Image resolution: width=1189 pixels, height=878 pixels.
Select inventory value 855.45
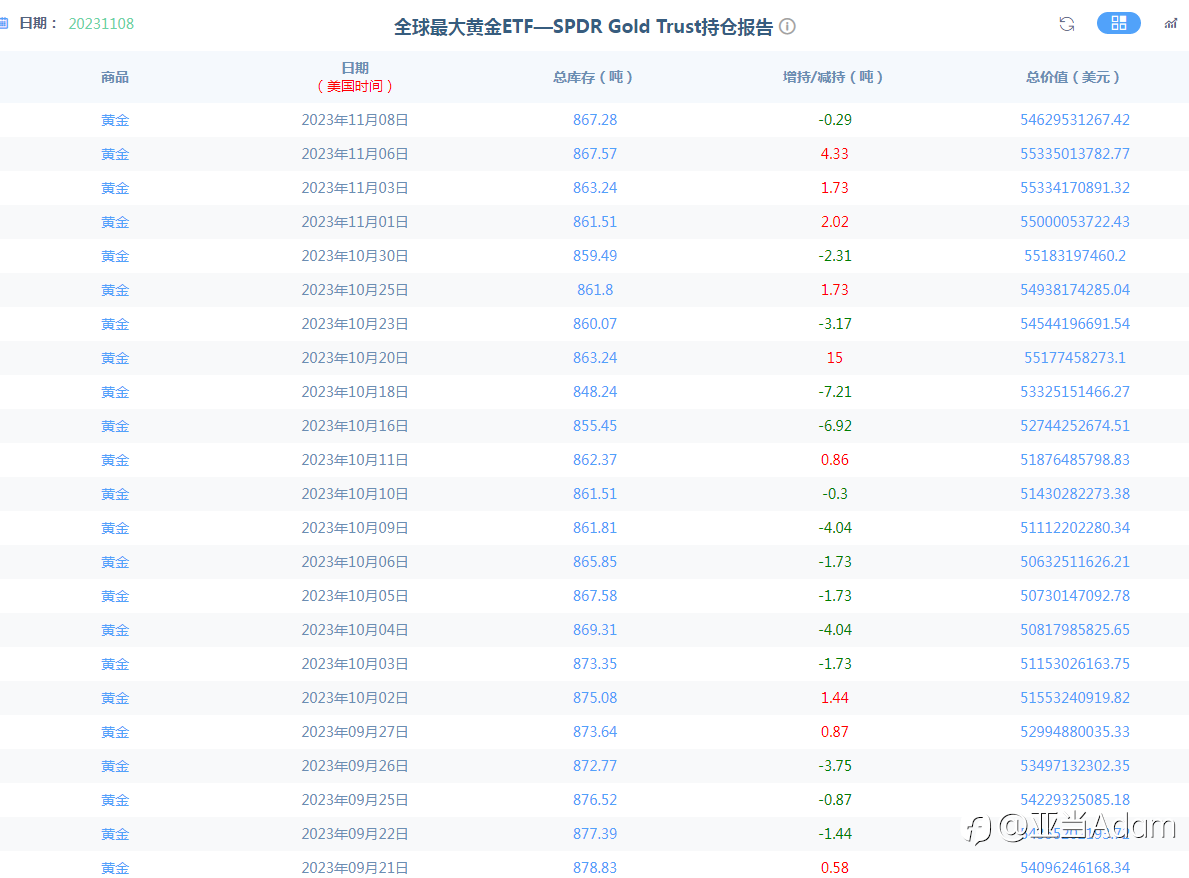[x=594, y=426]
